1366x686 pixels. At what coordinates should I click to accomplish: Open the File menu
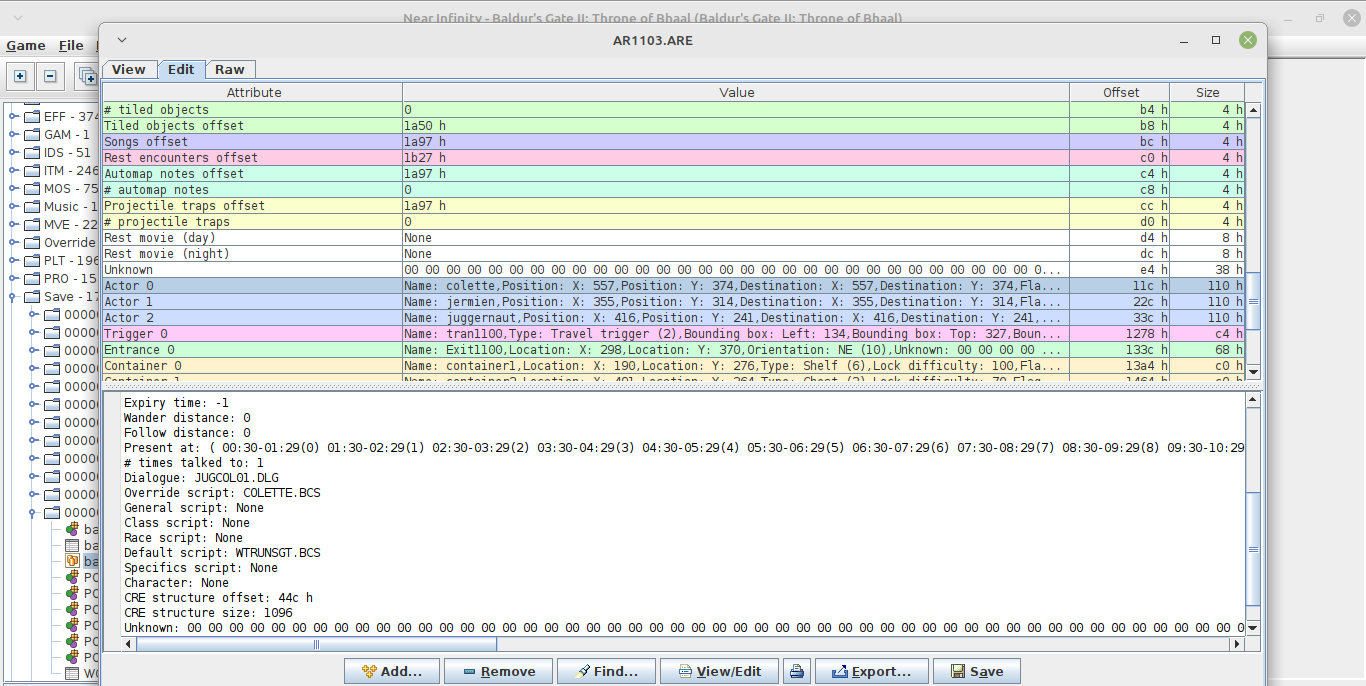71,45
